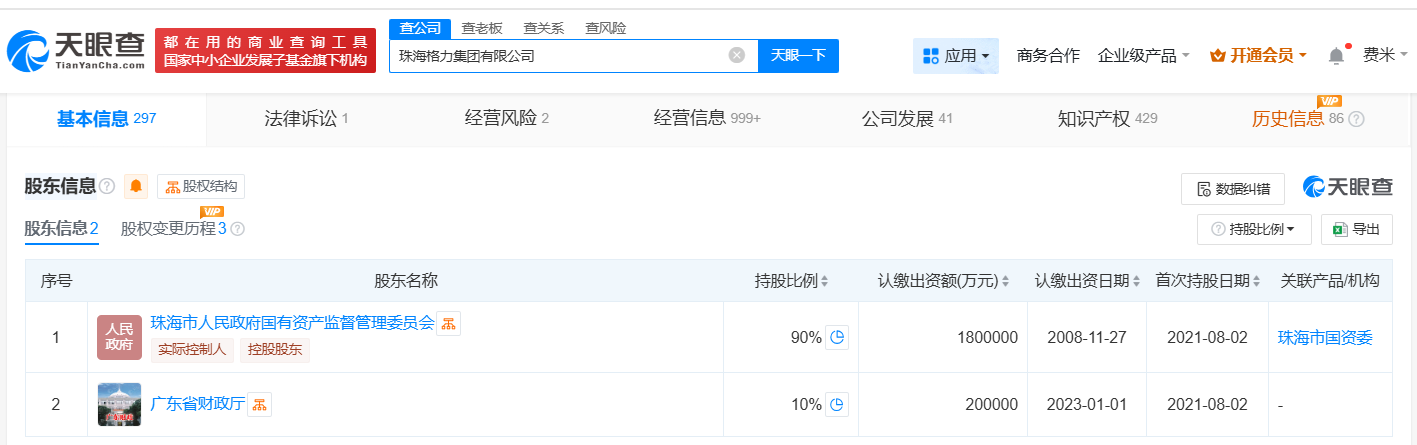Click the orange alert bell beside 股东信息

point(137,186)
